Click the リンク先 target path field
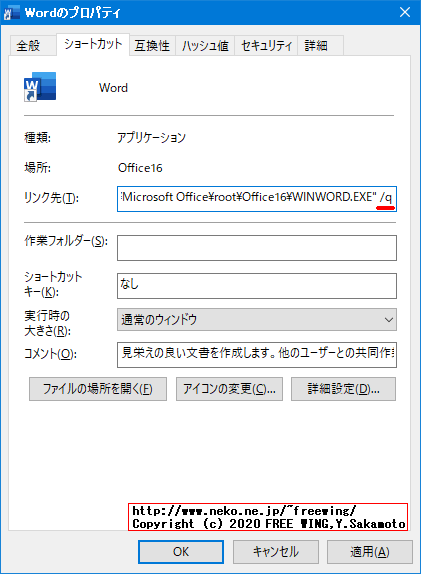Viewport: 421px width, 574px height. click(257, 199)
